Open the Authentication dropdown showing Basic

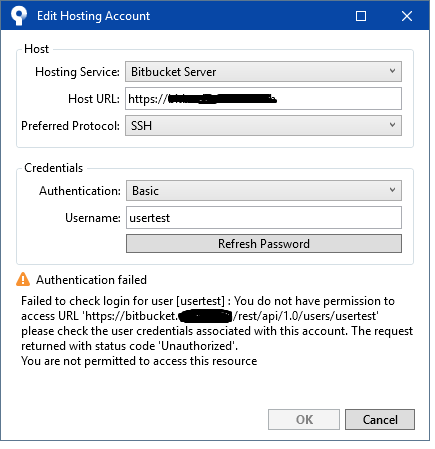tap(264, 191)
